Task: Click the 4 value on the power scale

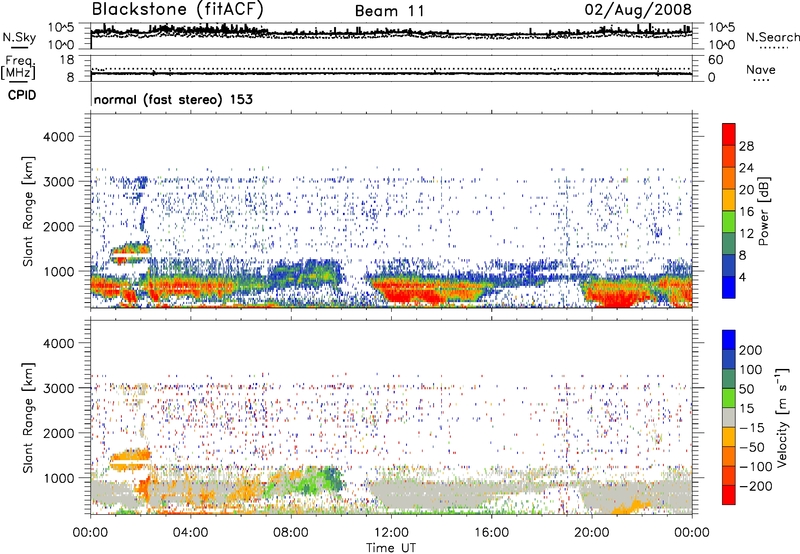Action: pos(742,277)
